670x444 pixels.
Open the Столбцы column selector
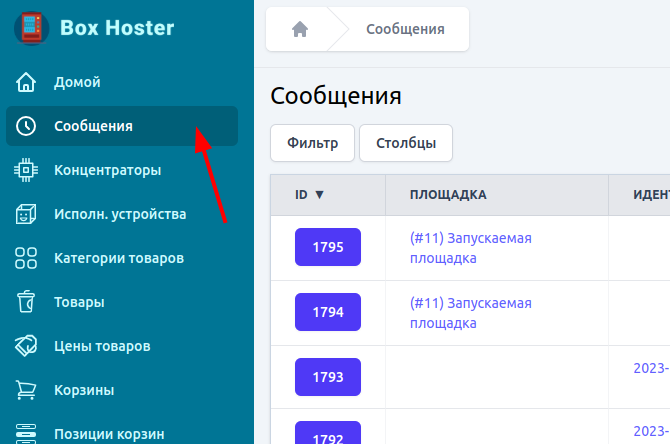click(405, 143)
